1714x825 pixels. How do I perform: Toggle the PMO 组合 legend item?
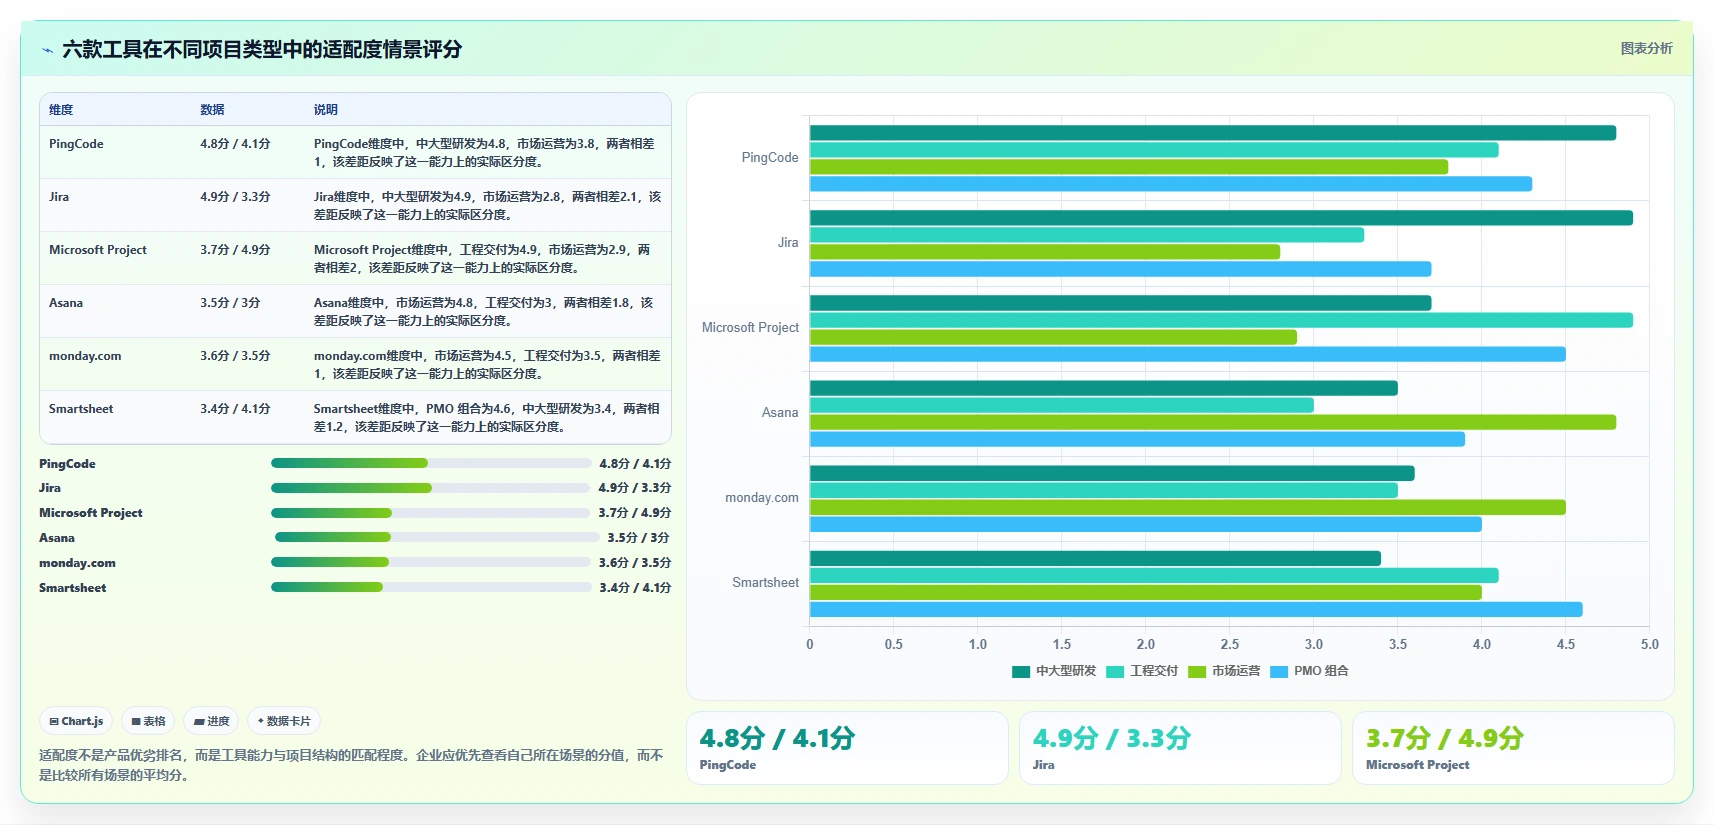[1309, 671]
